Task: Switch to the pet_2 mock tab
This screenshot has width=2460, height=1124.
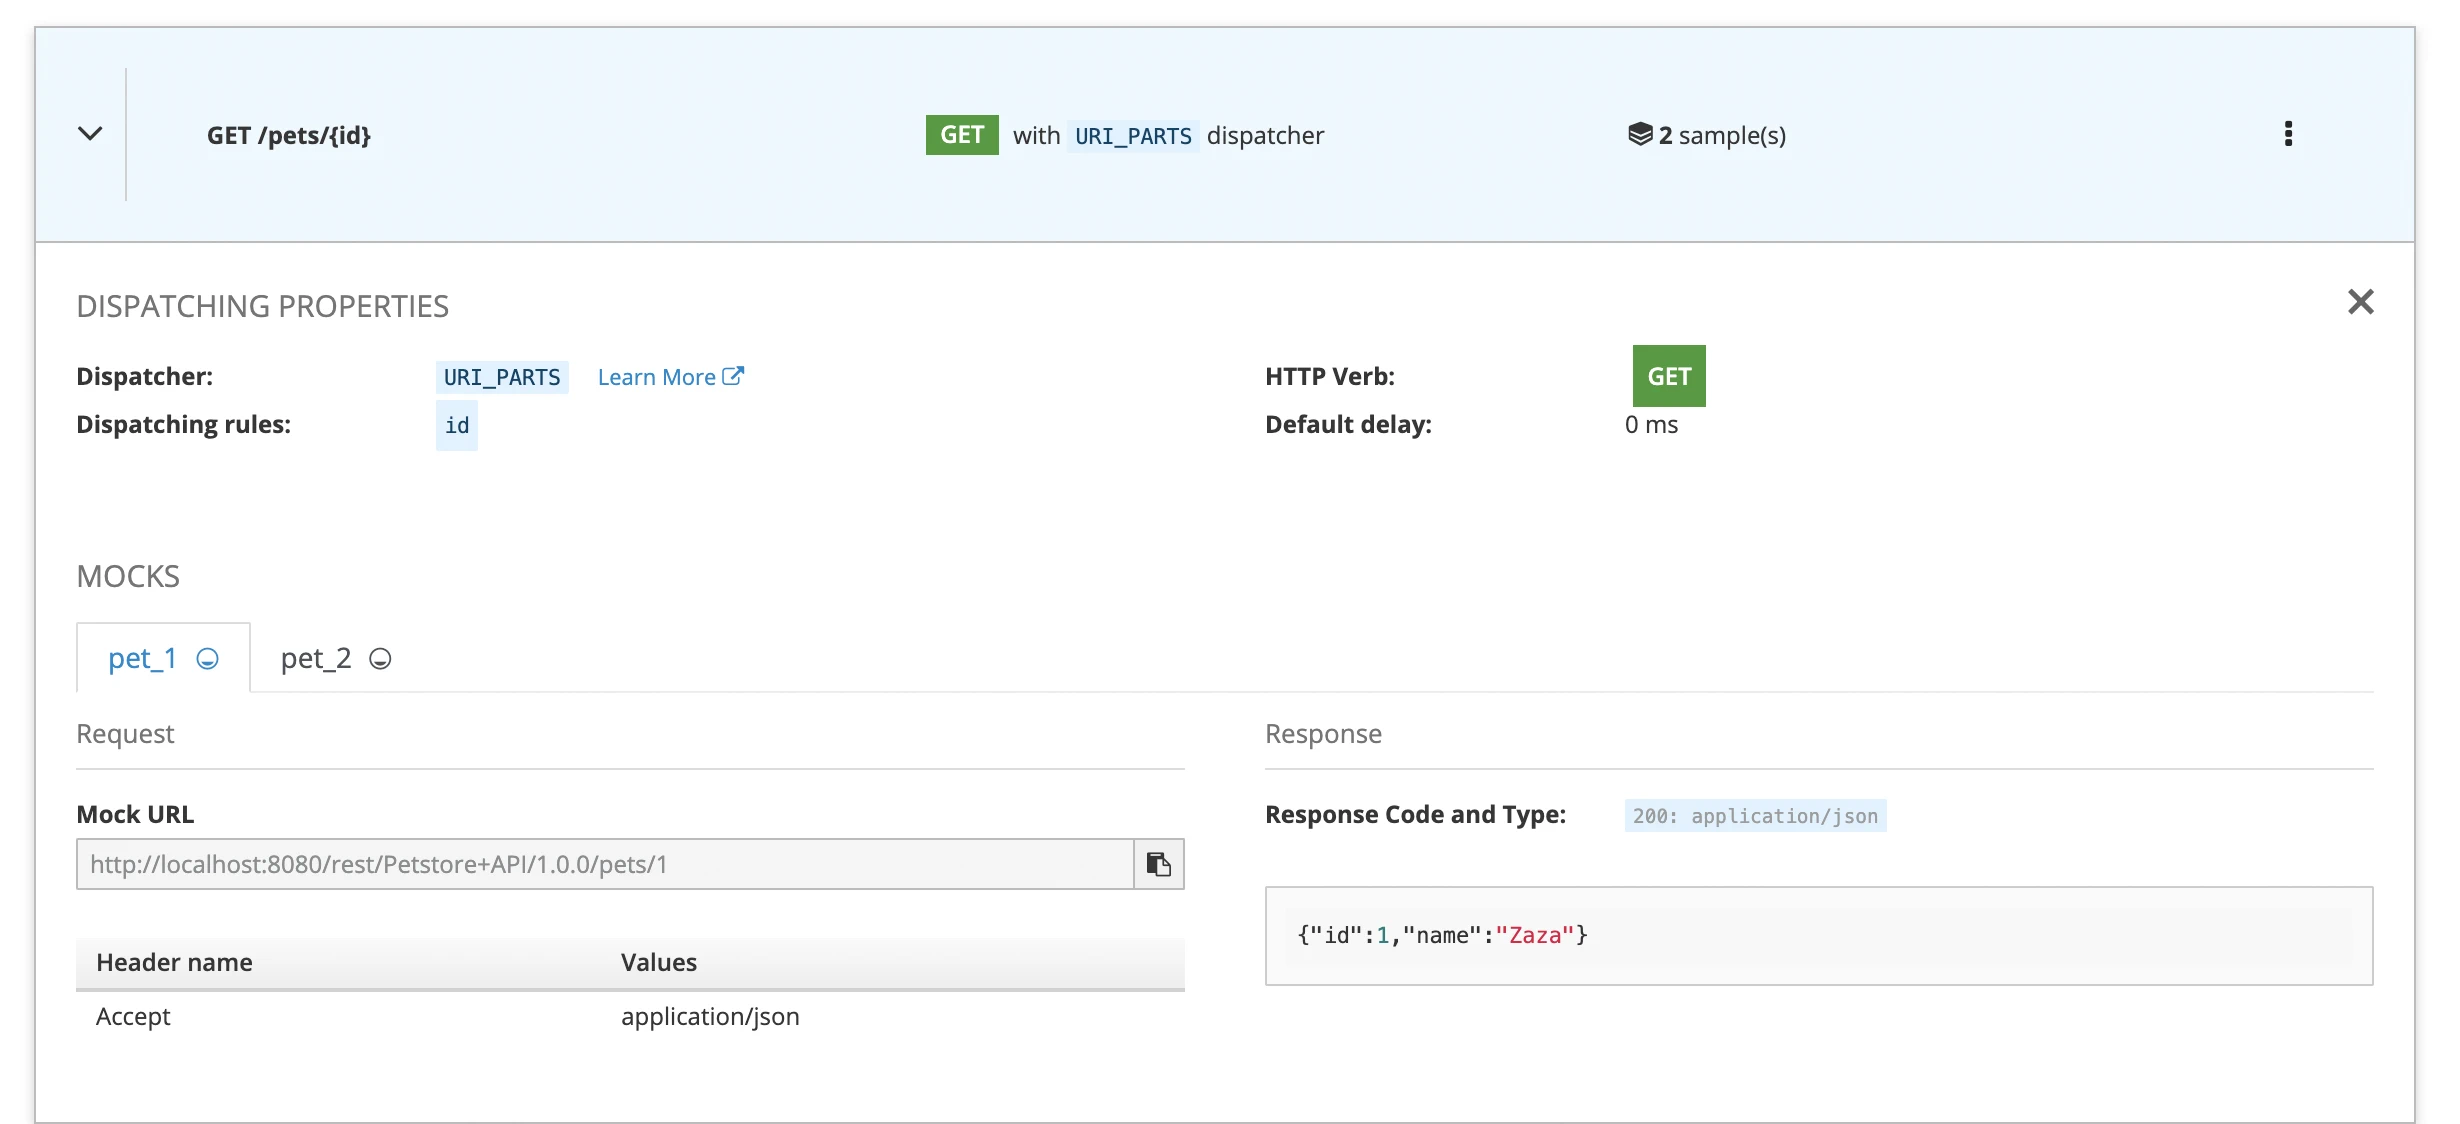Action: point(316,658)
